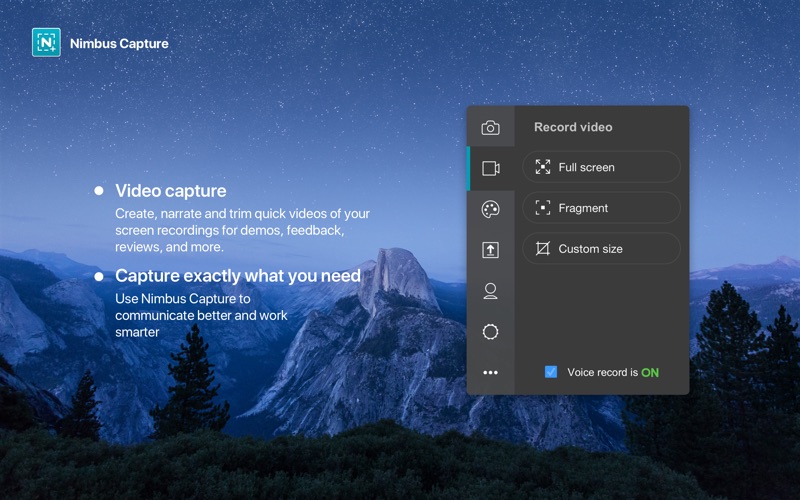Disable the voice record checkbox

click(x=551, y=372)
